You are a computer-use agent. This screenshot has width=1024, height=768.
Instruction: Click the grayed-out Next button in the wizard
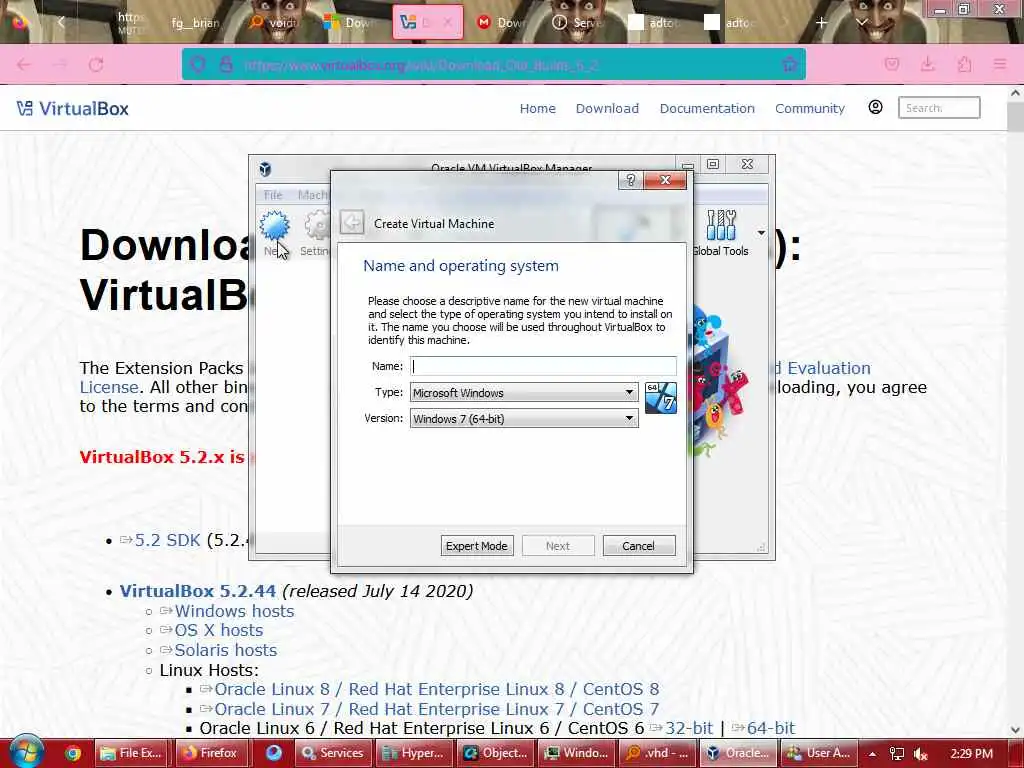tap(558, 546)
